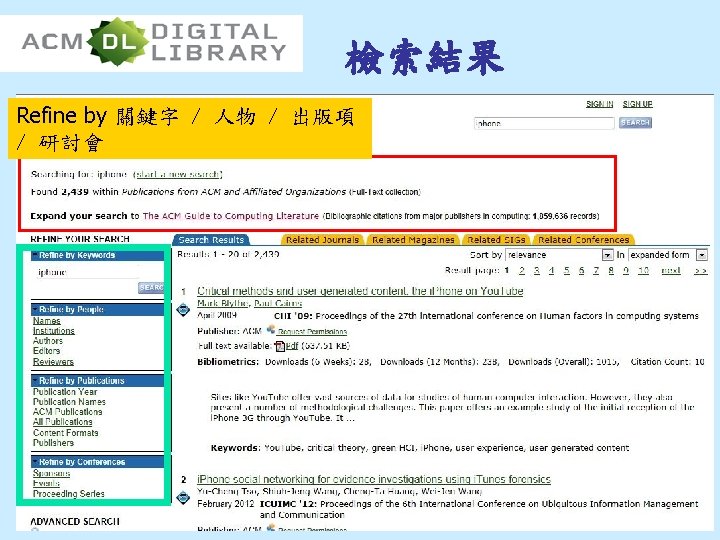720x540 pixels.
Task: Collapse the Refine by Publications section
Action: click(x=35, y=381)
